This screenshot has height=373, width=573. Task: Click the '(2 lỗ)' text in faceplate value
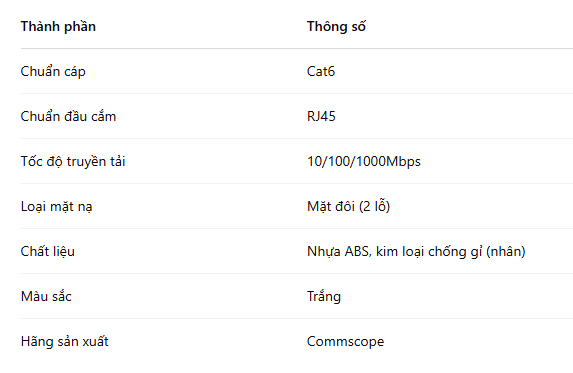tap(375, 206)
